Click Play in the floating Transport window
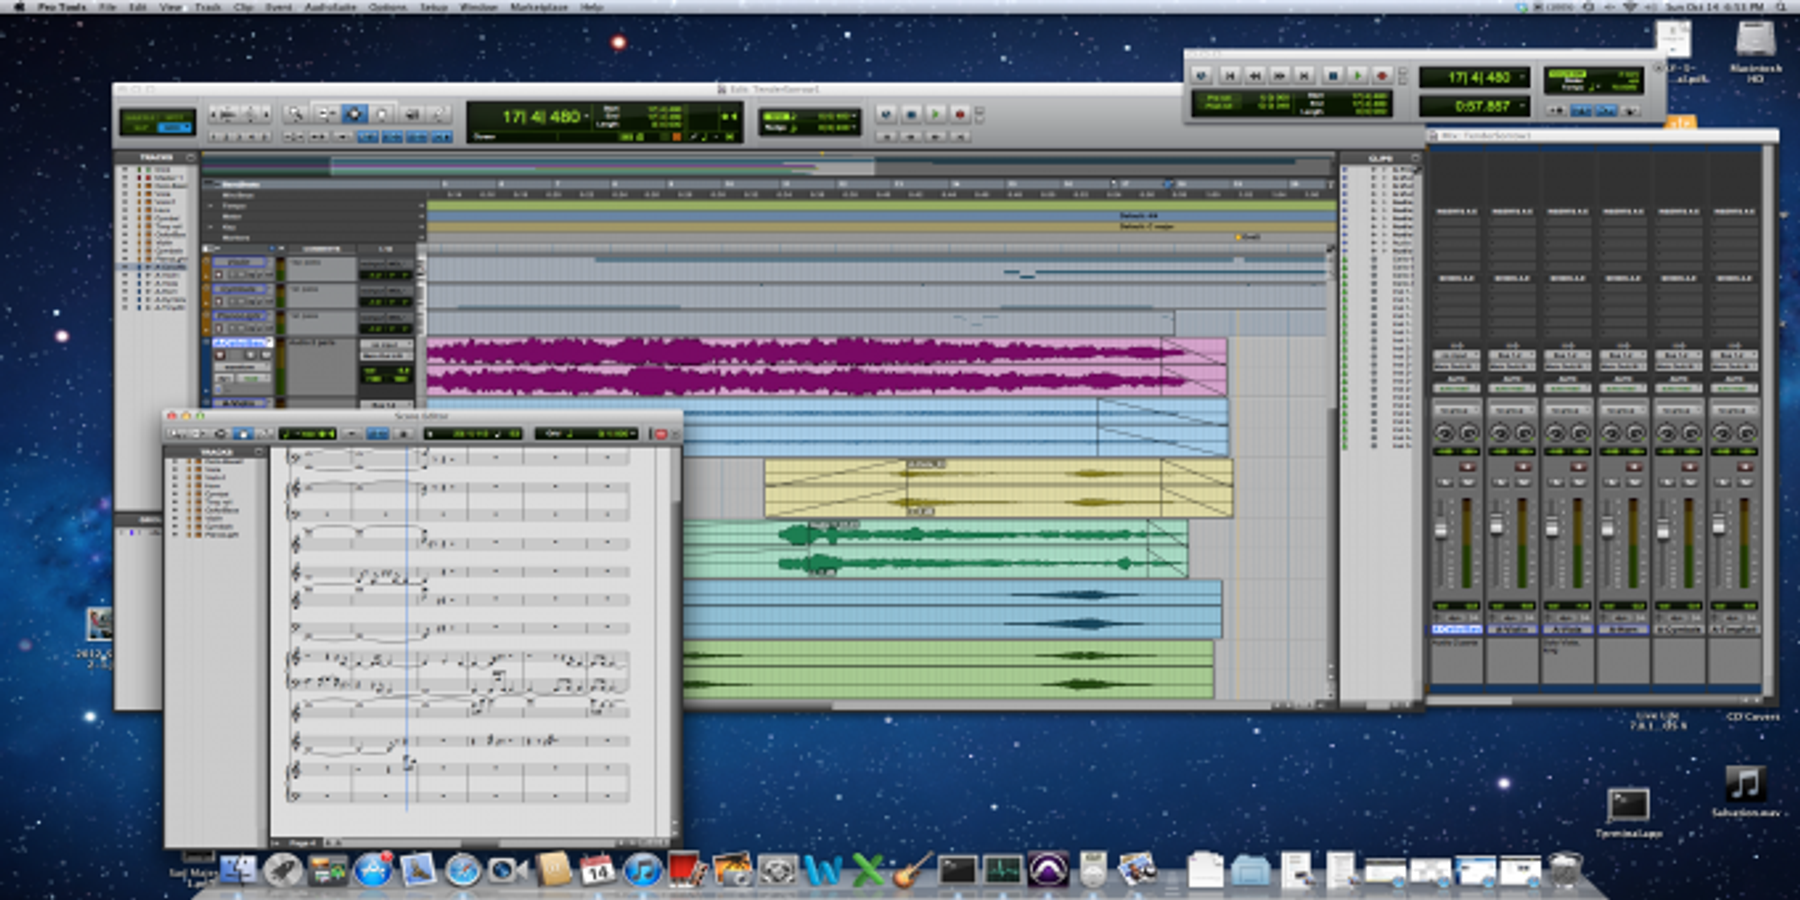The image size is (1800, 900). 1358,76
